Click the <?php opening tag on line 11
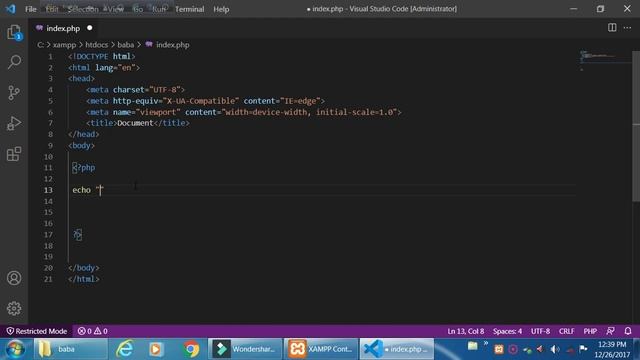640x360 pixels. 84,168
